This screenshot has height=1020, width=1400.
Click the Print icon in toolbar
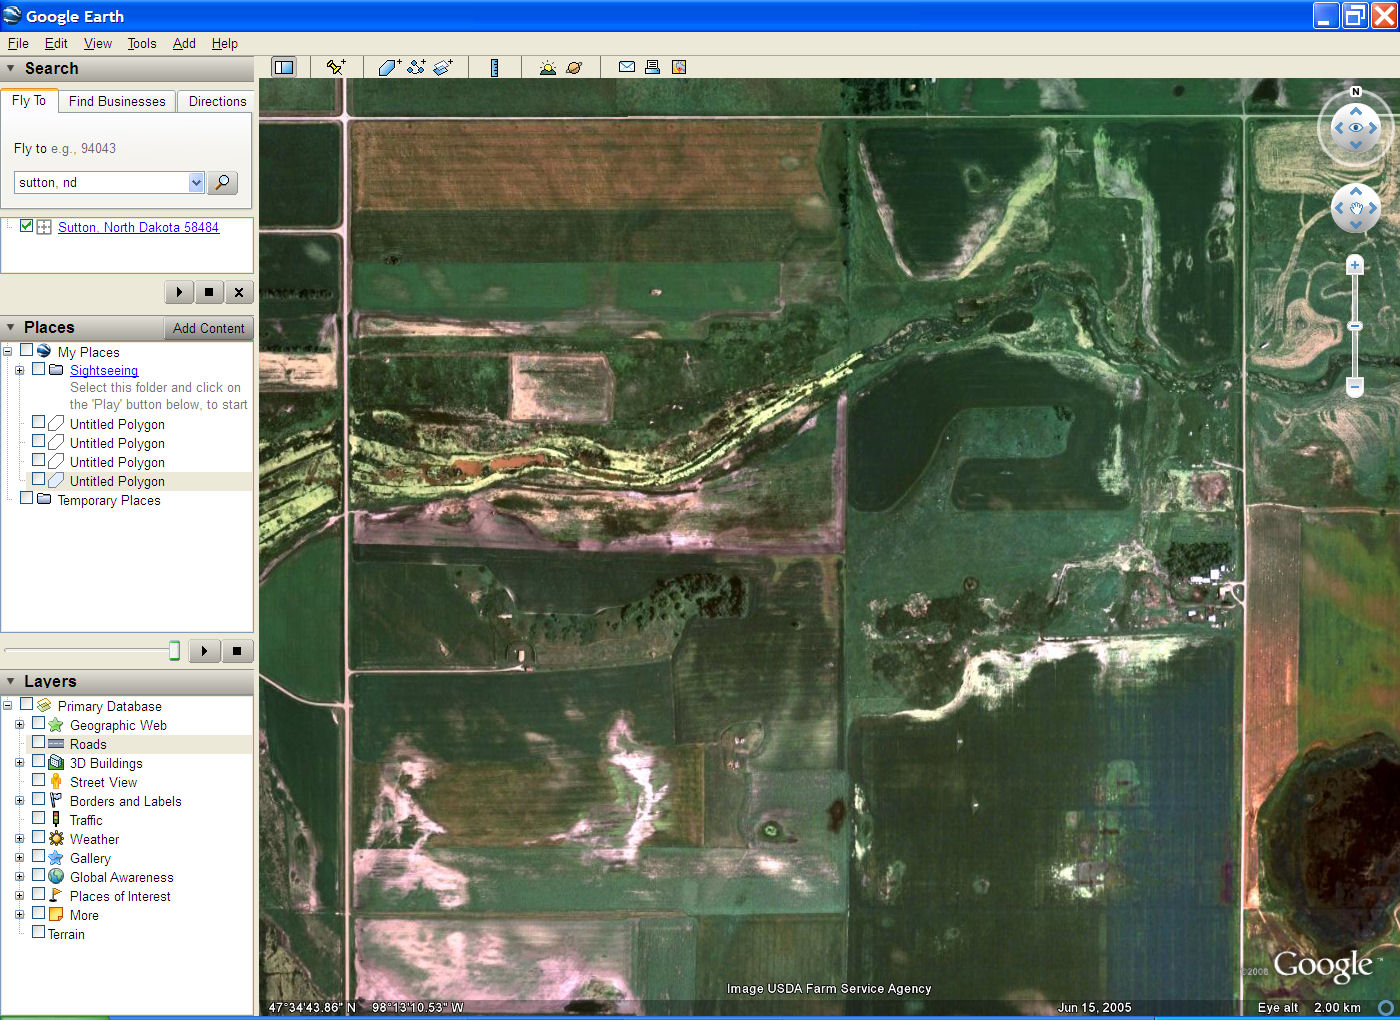point(652,67)
